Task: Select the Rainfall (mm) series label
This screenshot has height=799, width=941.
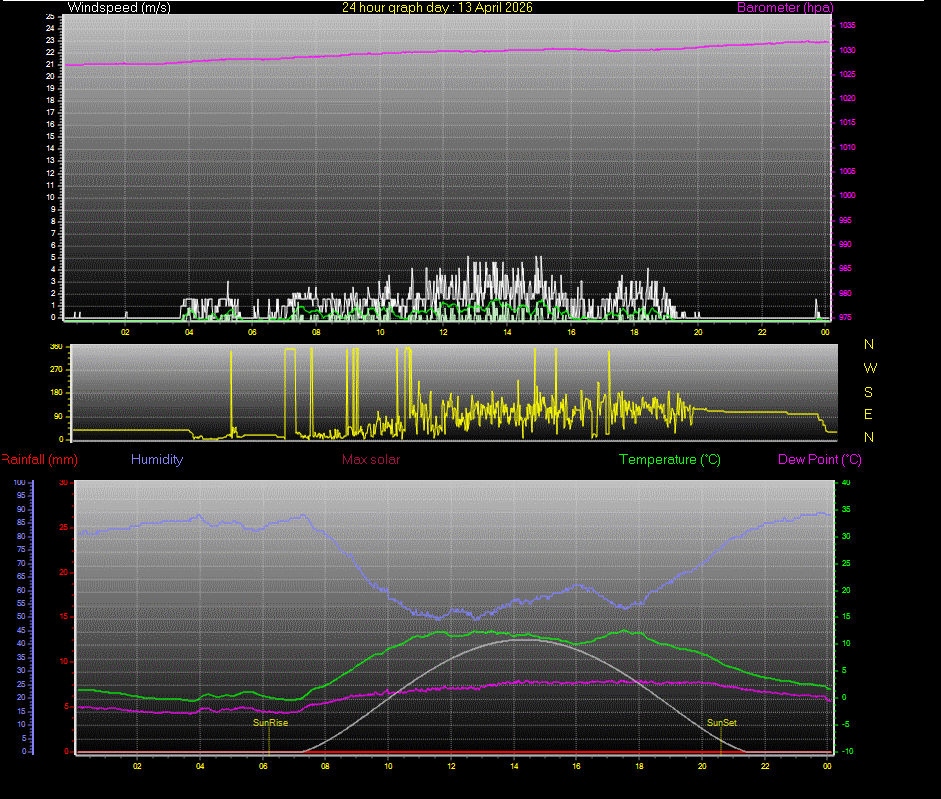Action: (x=38, y=459)
